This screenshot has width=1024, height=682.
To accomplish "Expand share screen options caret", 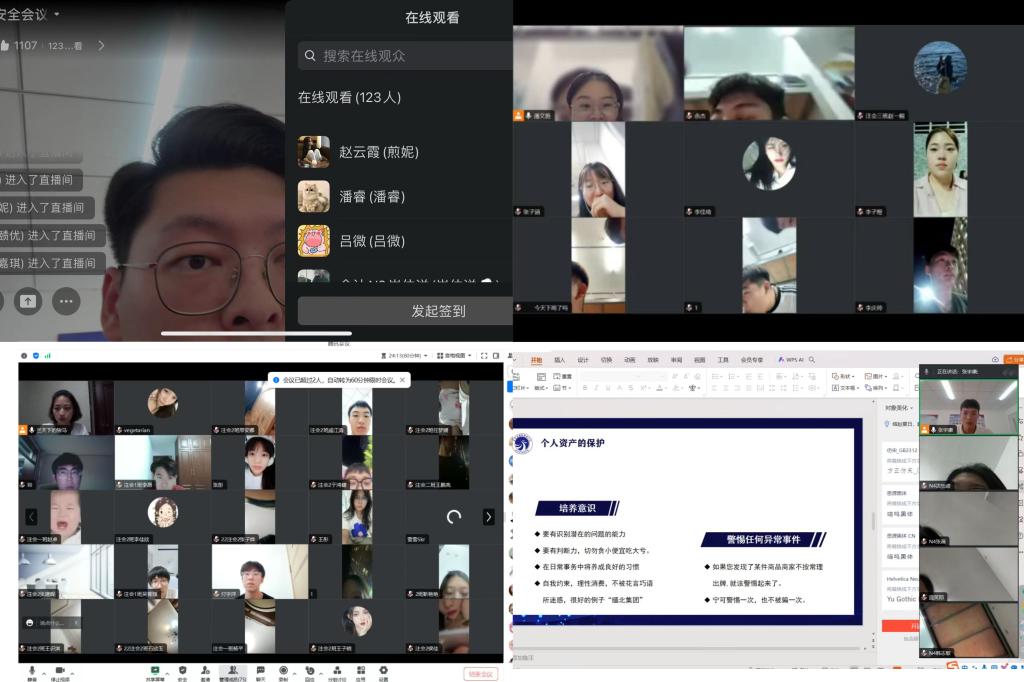I will 167,672.
